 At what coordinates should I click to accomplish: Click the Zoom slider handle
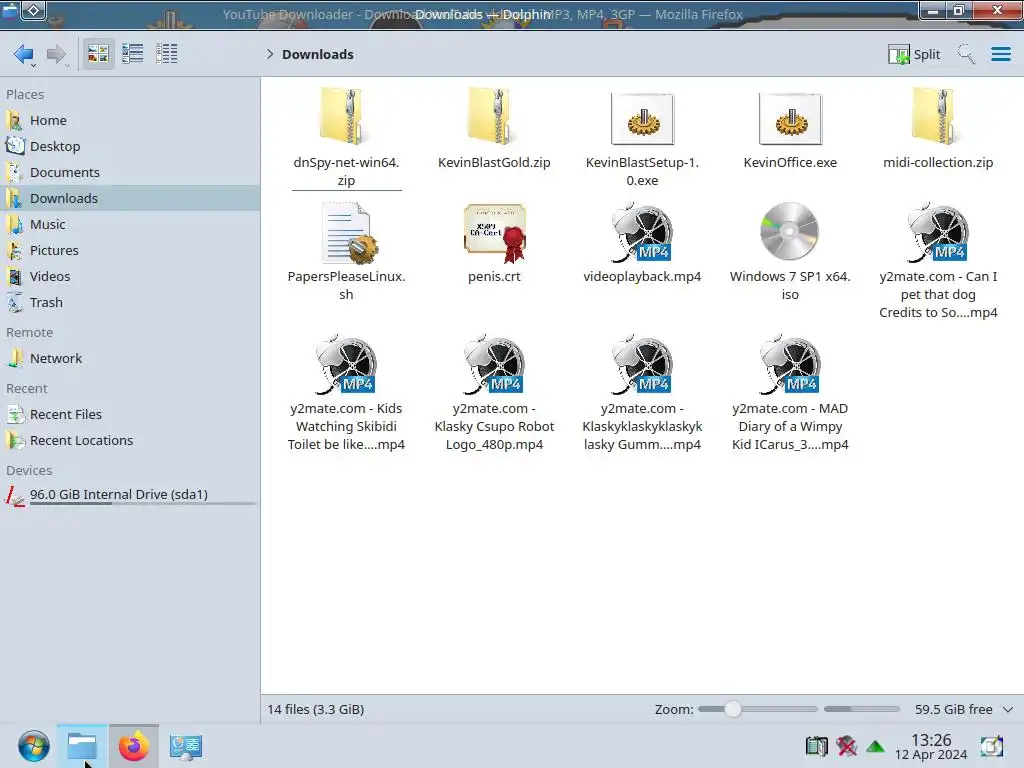(x=733, y=709)
